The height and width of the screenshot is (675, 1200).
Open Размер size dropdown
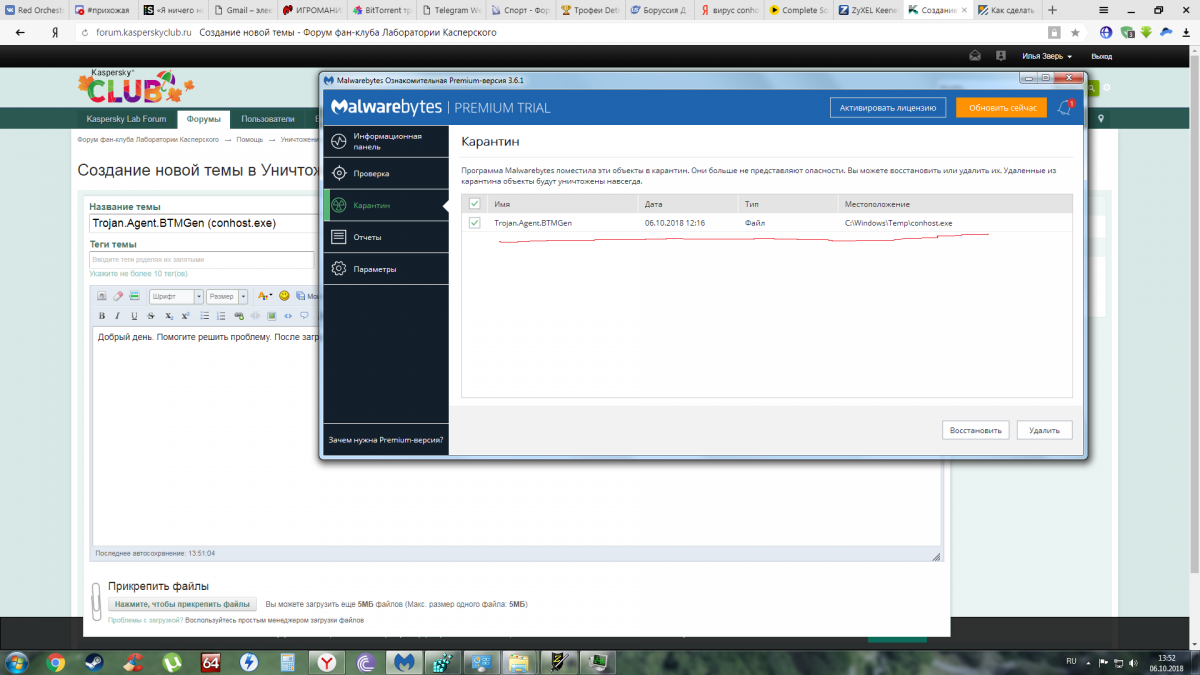tap(228, 296)
